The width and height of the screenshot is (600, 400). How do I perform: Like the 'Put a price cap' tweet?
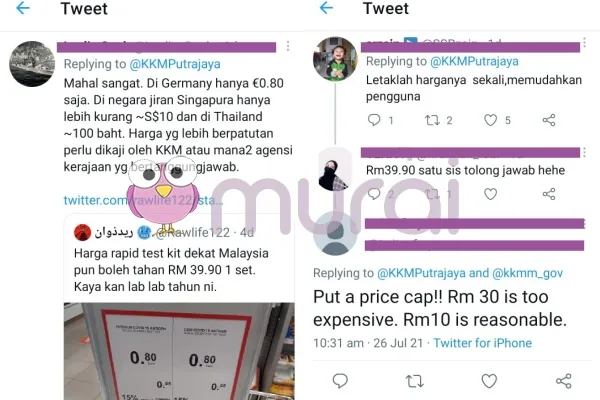489,381
